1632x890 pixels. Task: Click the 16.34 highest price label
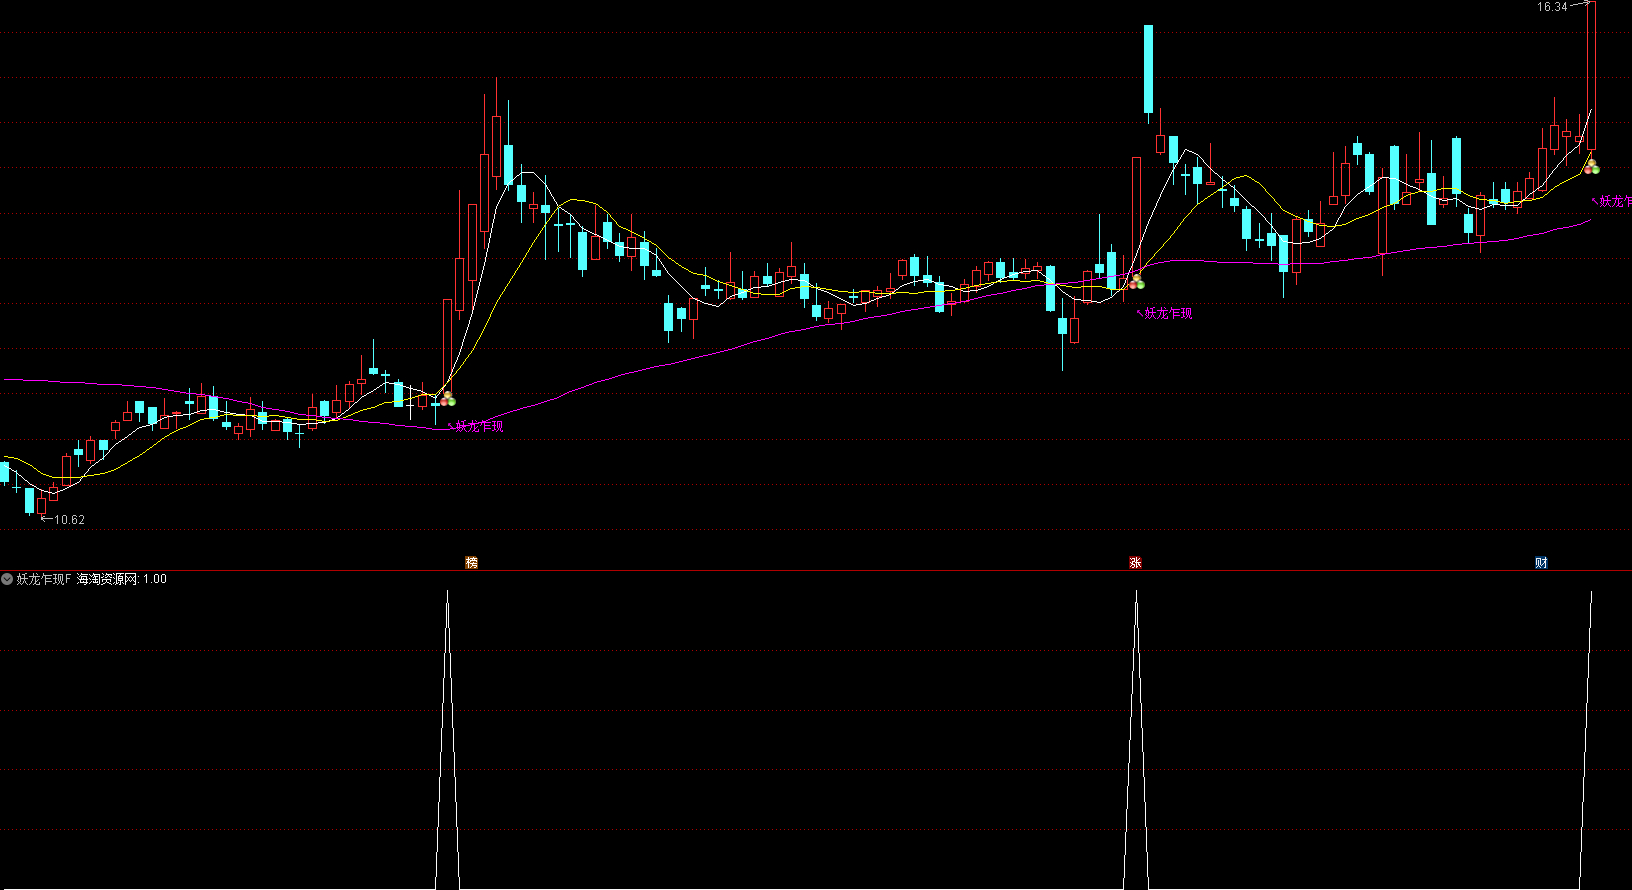click(x=1552, y=7)
